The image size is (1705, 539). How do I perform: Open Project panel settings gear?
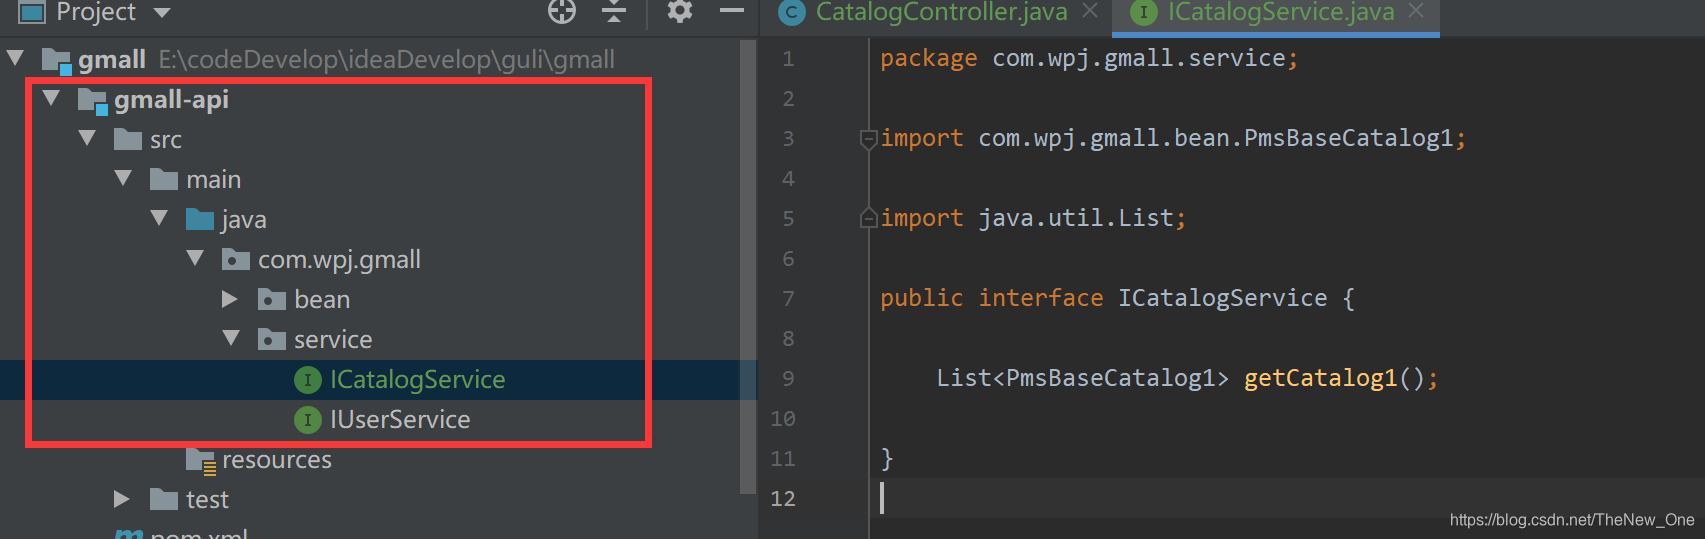(680, 11)
